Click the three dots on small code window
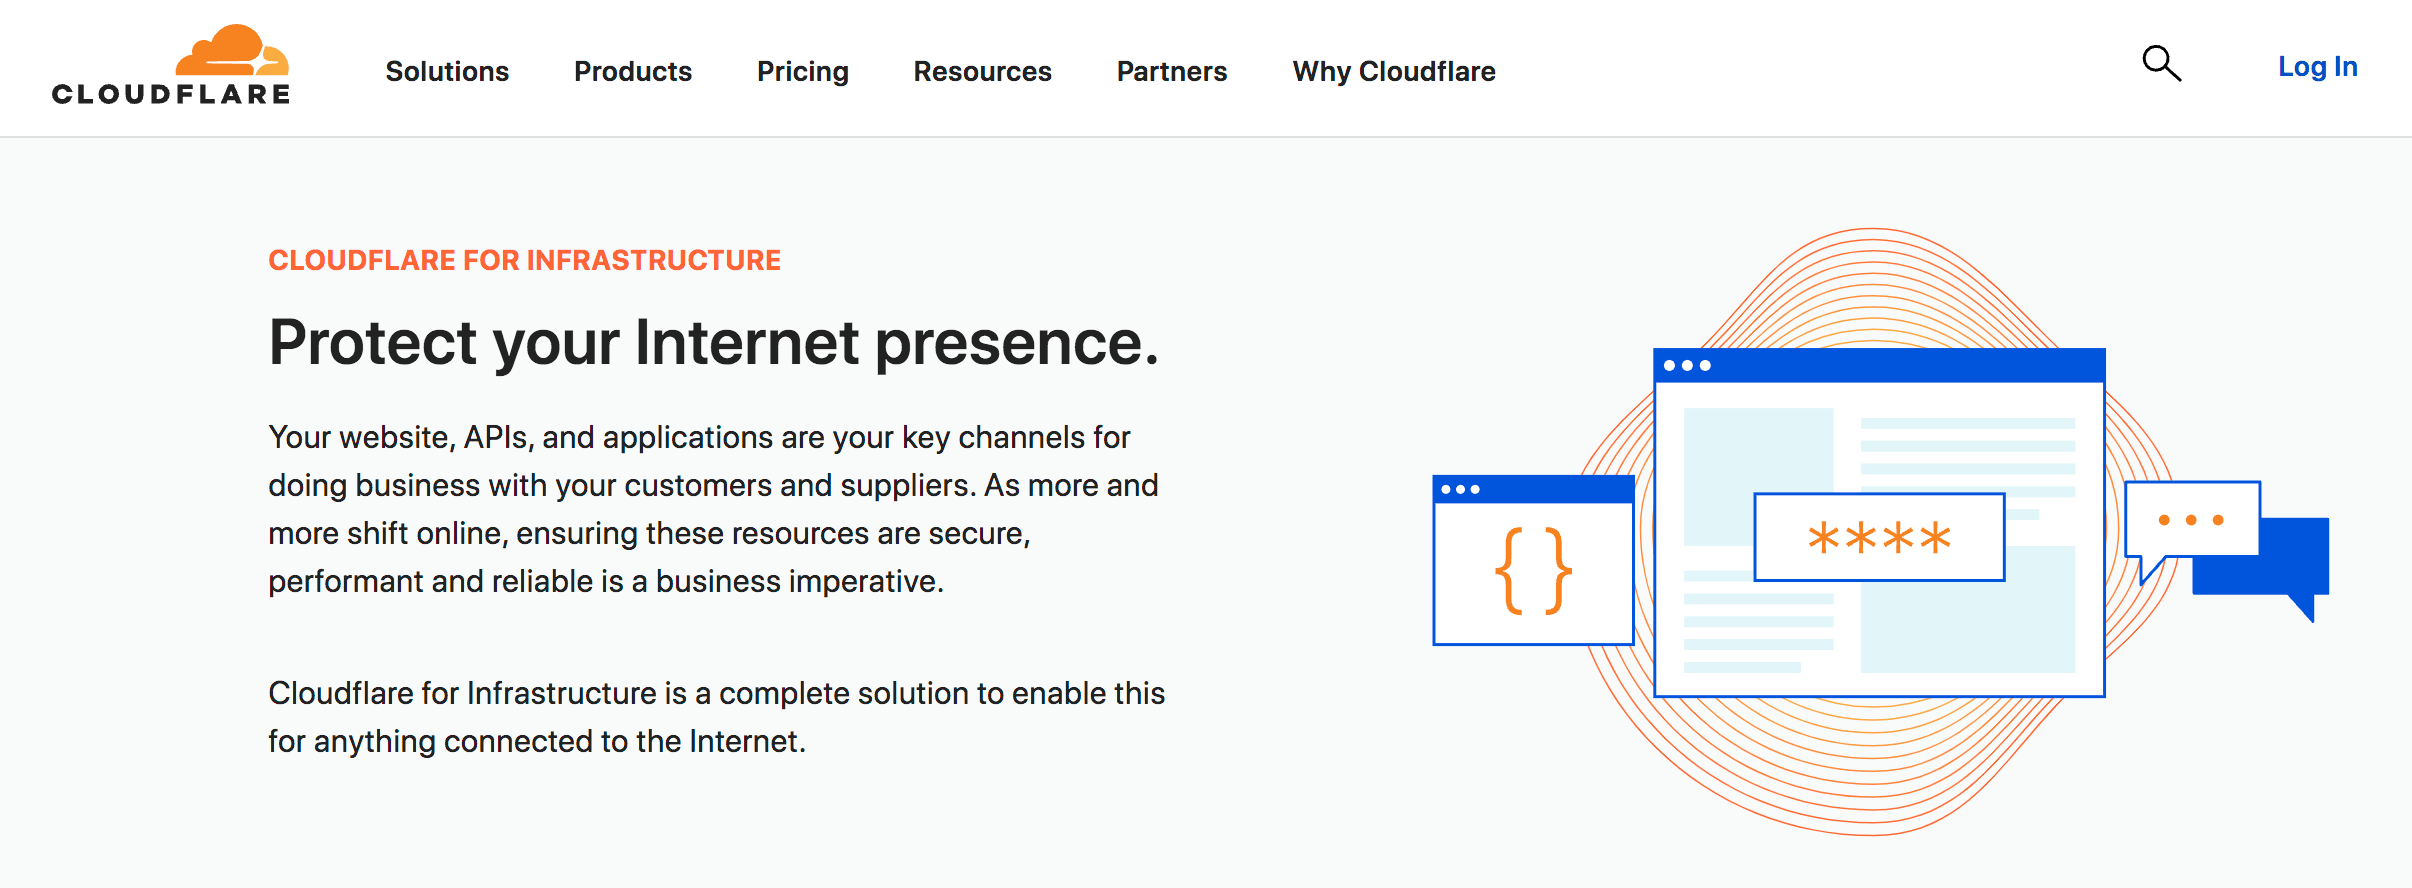This screenshot has width=2412, height=888. pos(1460,490)
